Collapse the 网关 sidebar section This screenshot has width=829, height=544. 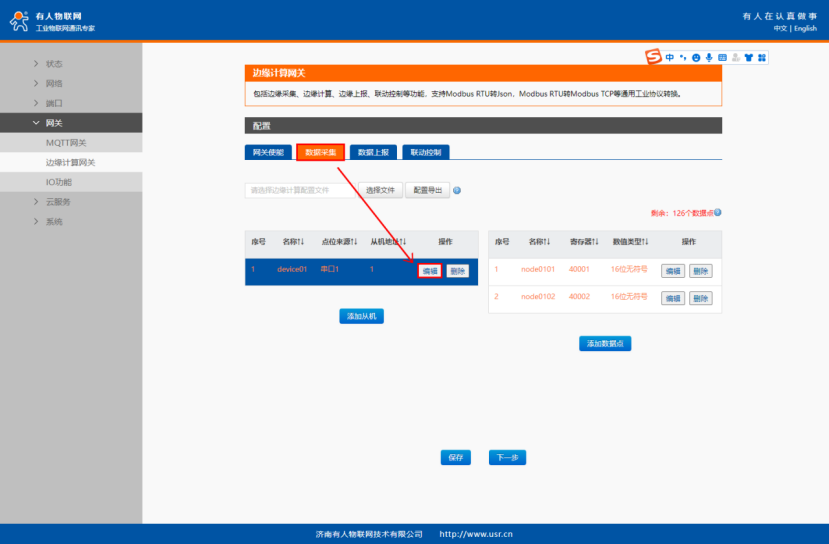coord(54,123)
